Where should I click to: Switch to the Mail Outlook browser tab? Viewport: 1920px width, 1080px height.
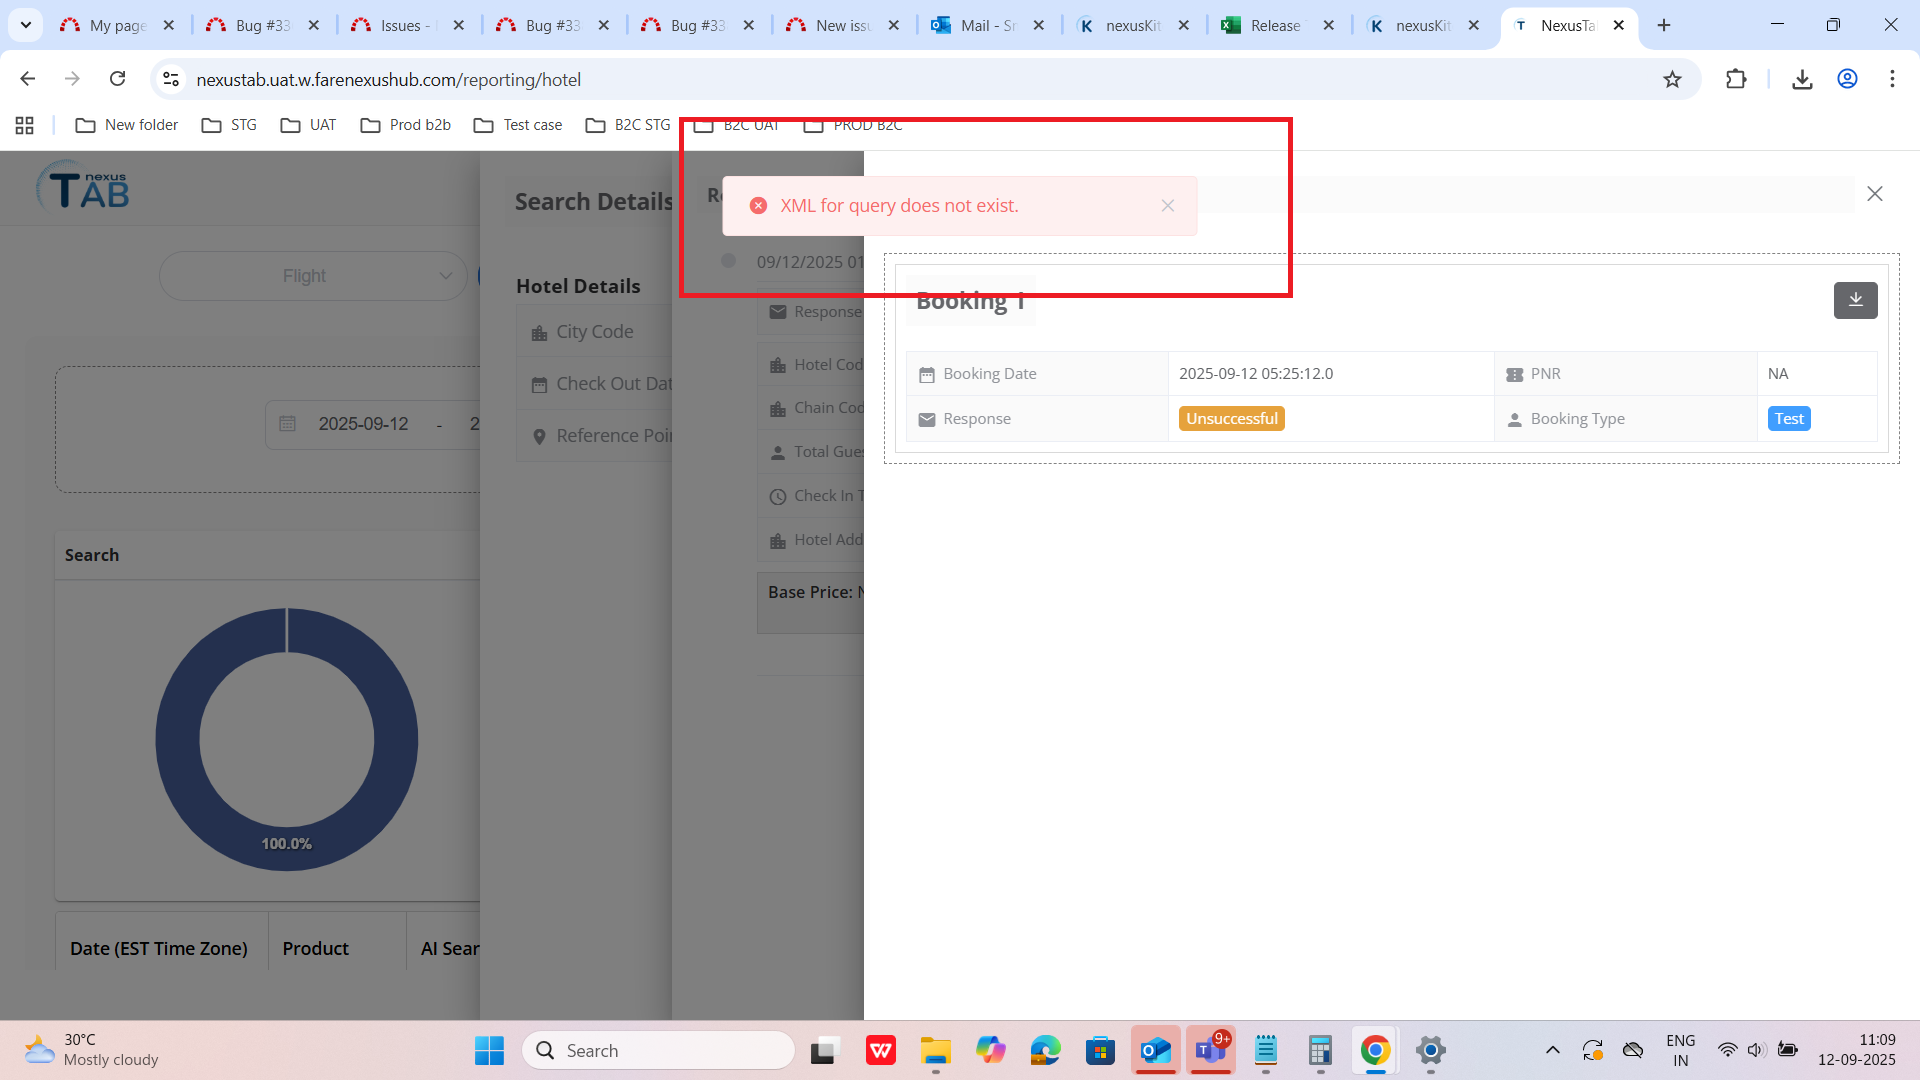pos(987,25)
